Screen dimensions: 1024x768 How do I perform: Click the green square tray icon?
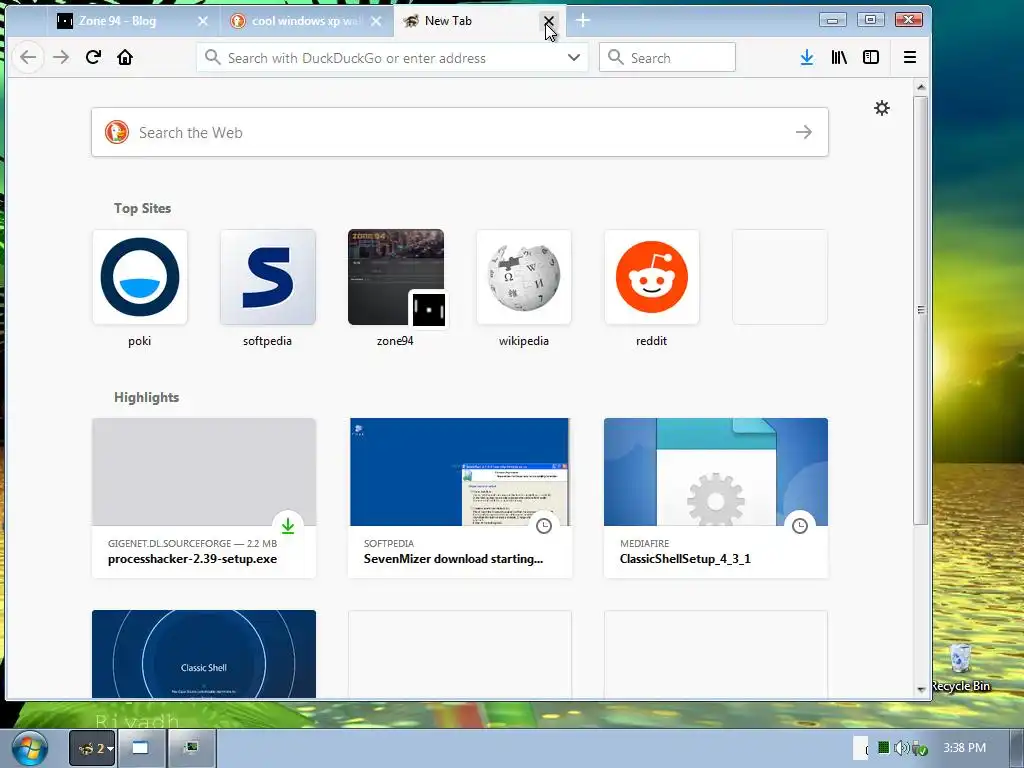pyautogui.click(x=884, y=748)
